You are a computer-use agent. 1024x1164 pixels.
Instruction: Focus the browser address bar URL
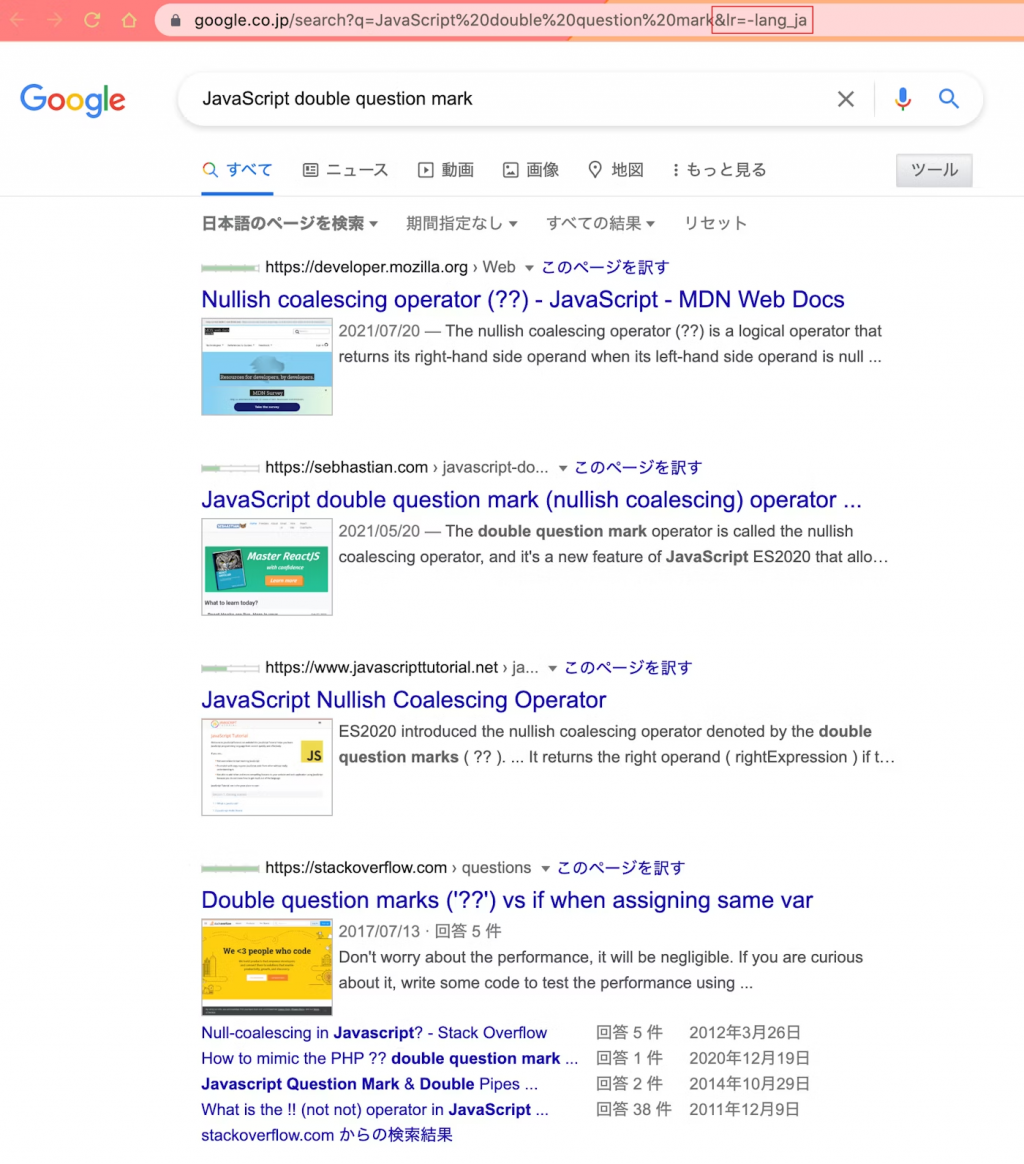click(x=500, y=20)
